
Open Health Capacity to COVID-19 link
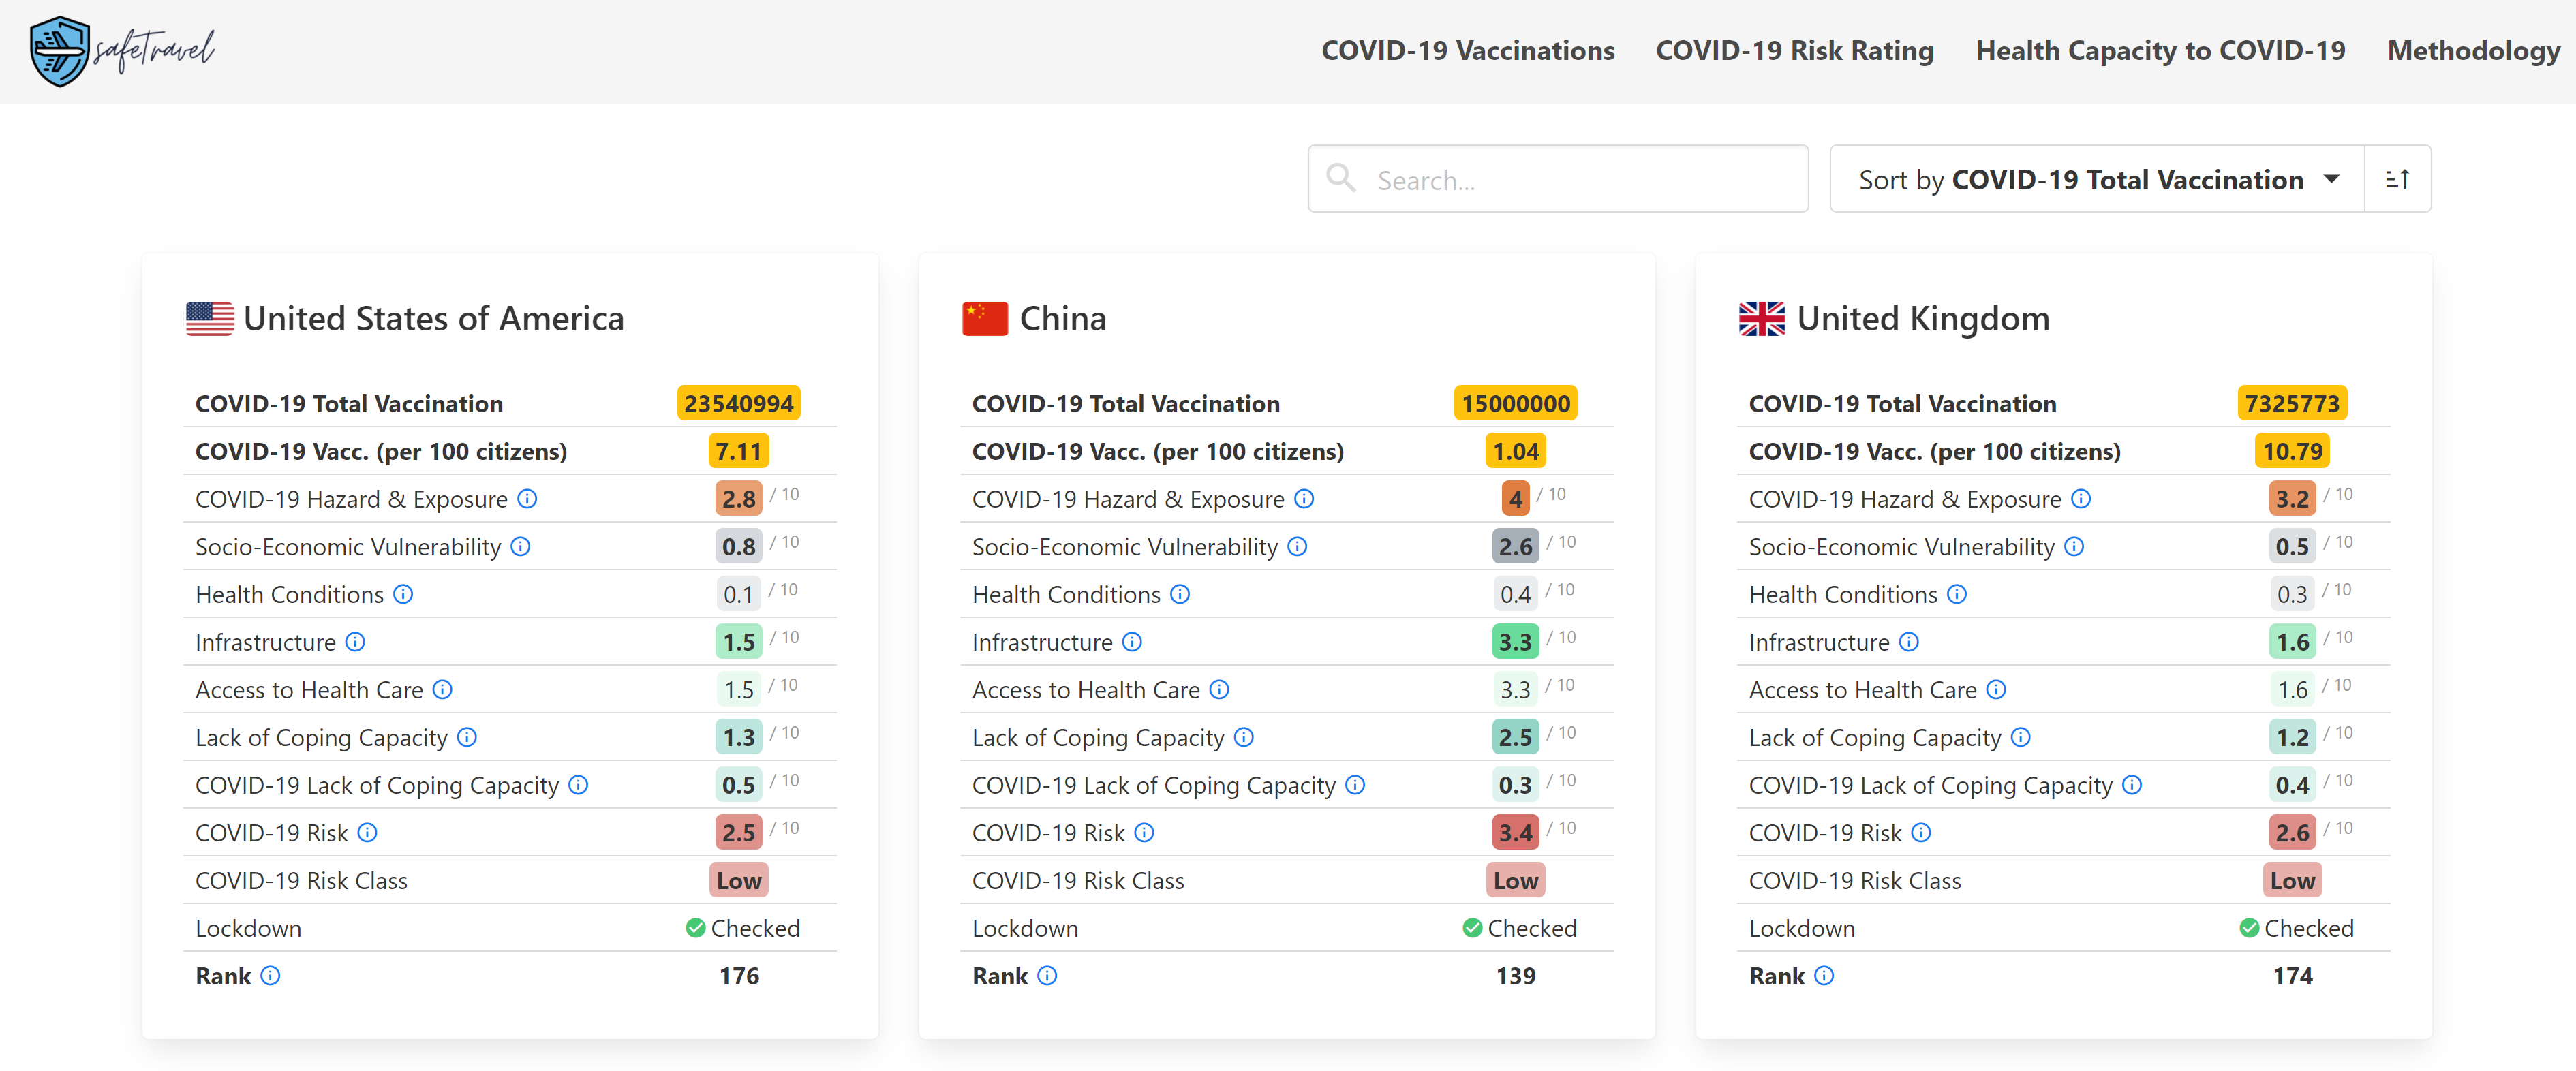pos(2160,51)
